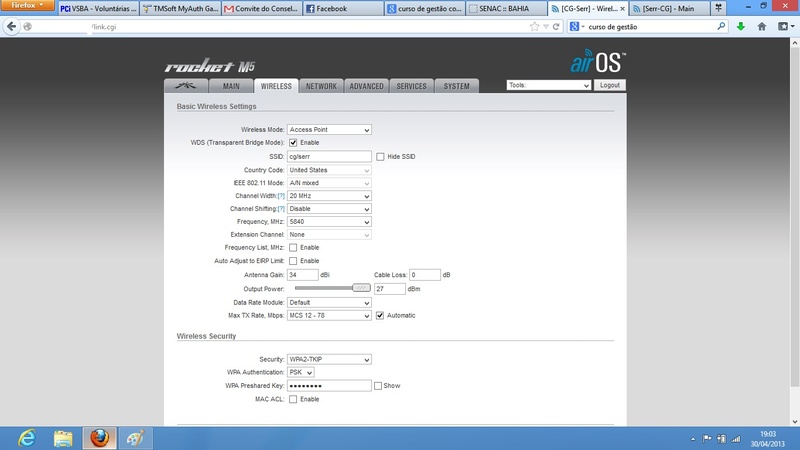The width and height of the screenshot is (800, 450).
Task: Open Paint from the taskbar
Action: (x=135, y=438)
